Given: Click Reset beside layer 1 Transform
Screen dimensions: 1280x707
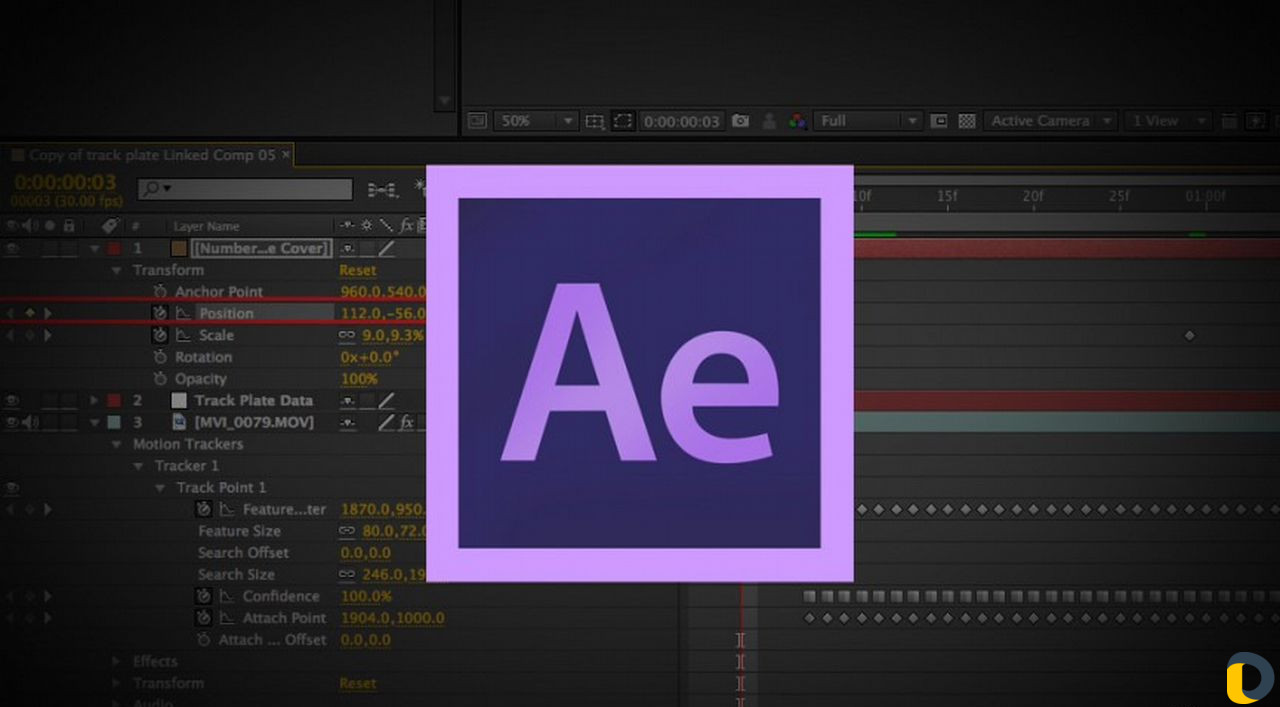Looking at the screenshot, I should (x=358, y=271).
